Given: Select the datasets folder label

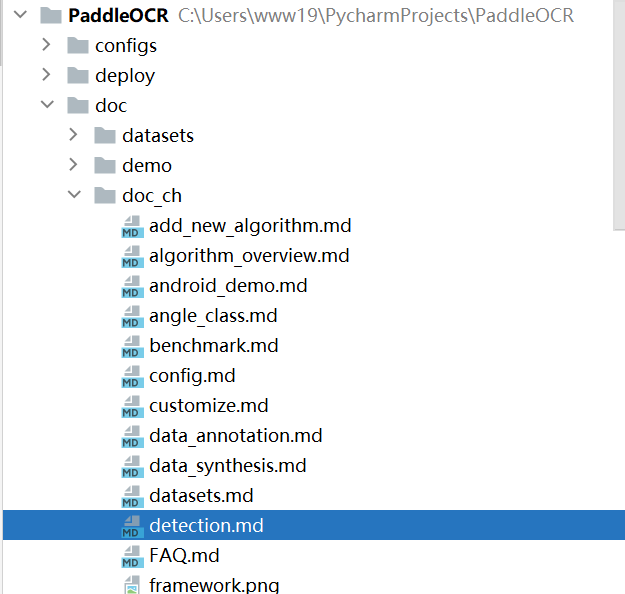Looking at the screenshot, I should [158, 136].
